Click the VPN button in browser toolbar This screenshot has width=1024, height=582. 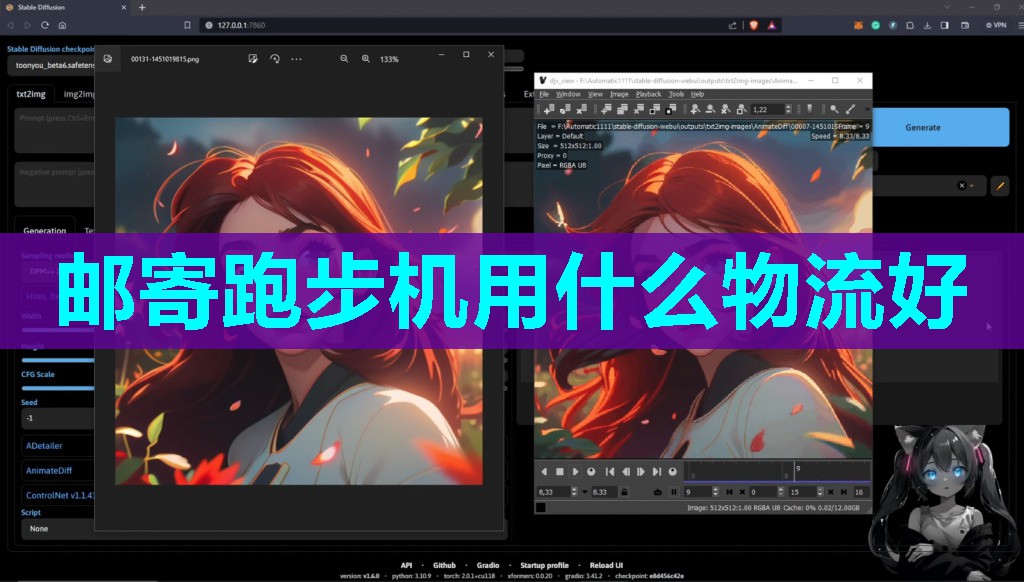[996, 25]
